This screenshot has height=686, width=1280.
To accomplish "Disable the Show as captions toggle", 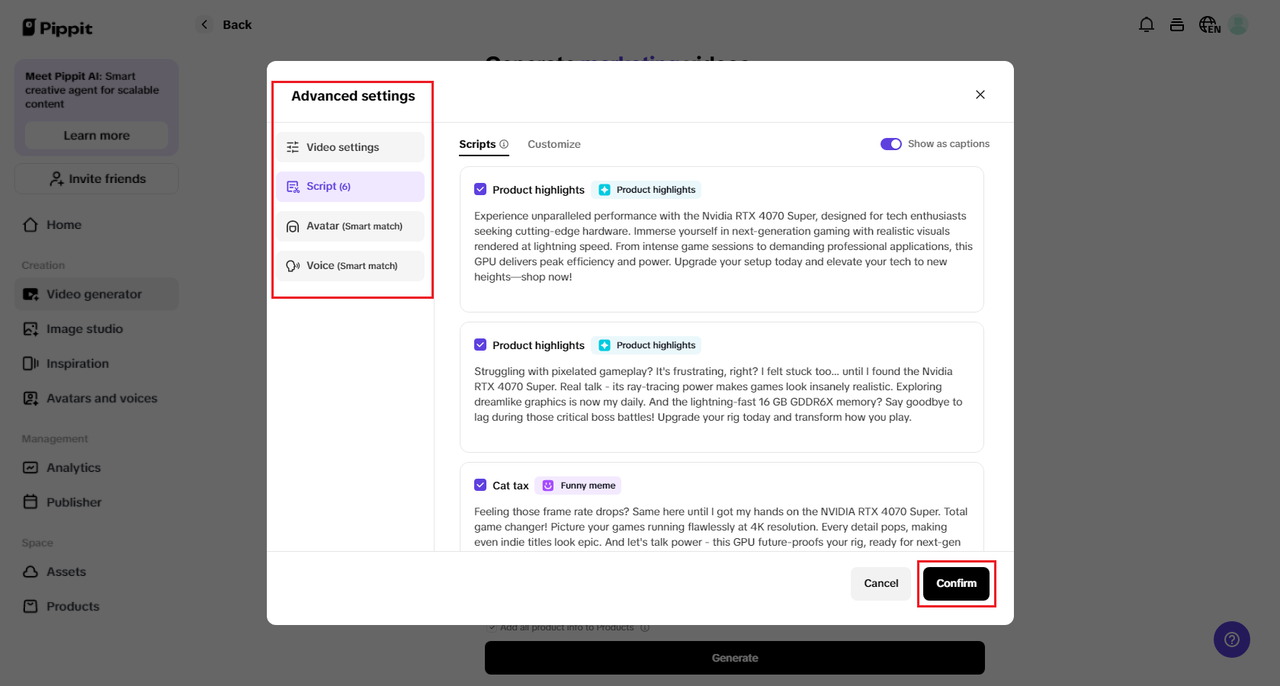I will click(x=890, y=143).
